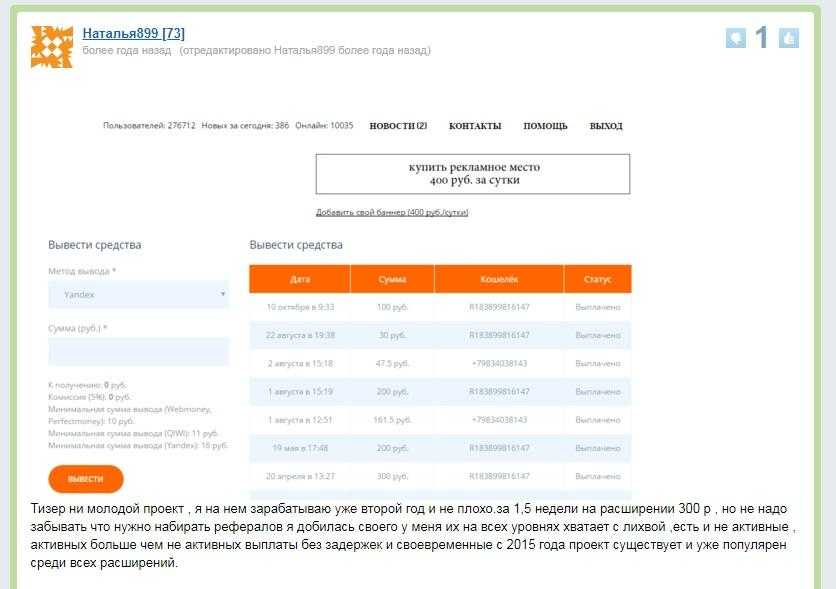Open the Новости (2) menu item

[x=398, y=126]
